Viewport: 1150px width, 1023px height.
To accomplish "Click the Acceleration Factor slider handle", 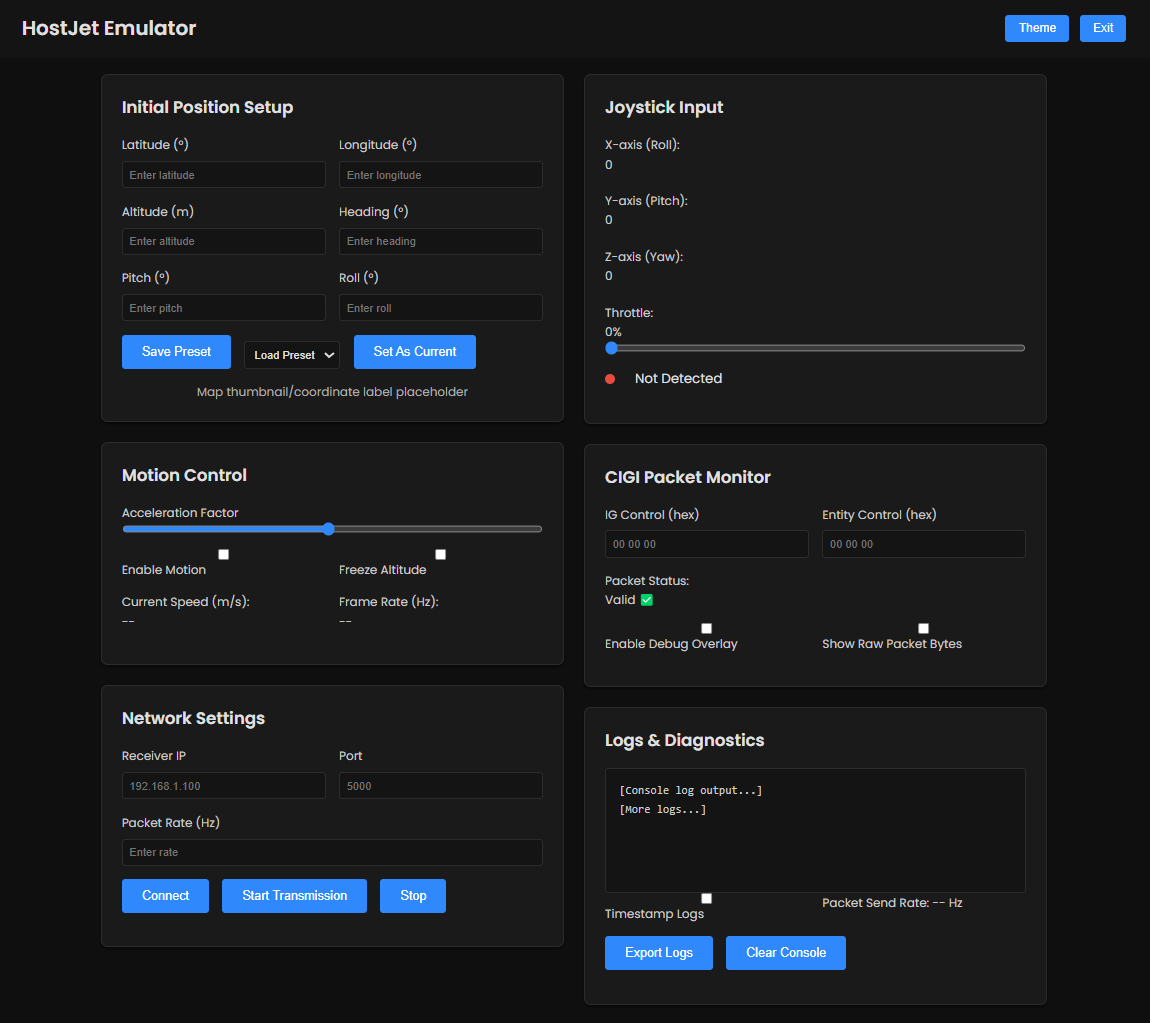I will [x=328, y=529].
